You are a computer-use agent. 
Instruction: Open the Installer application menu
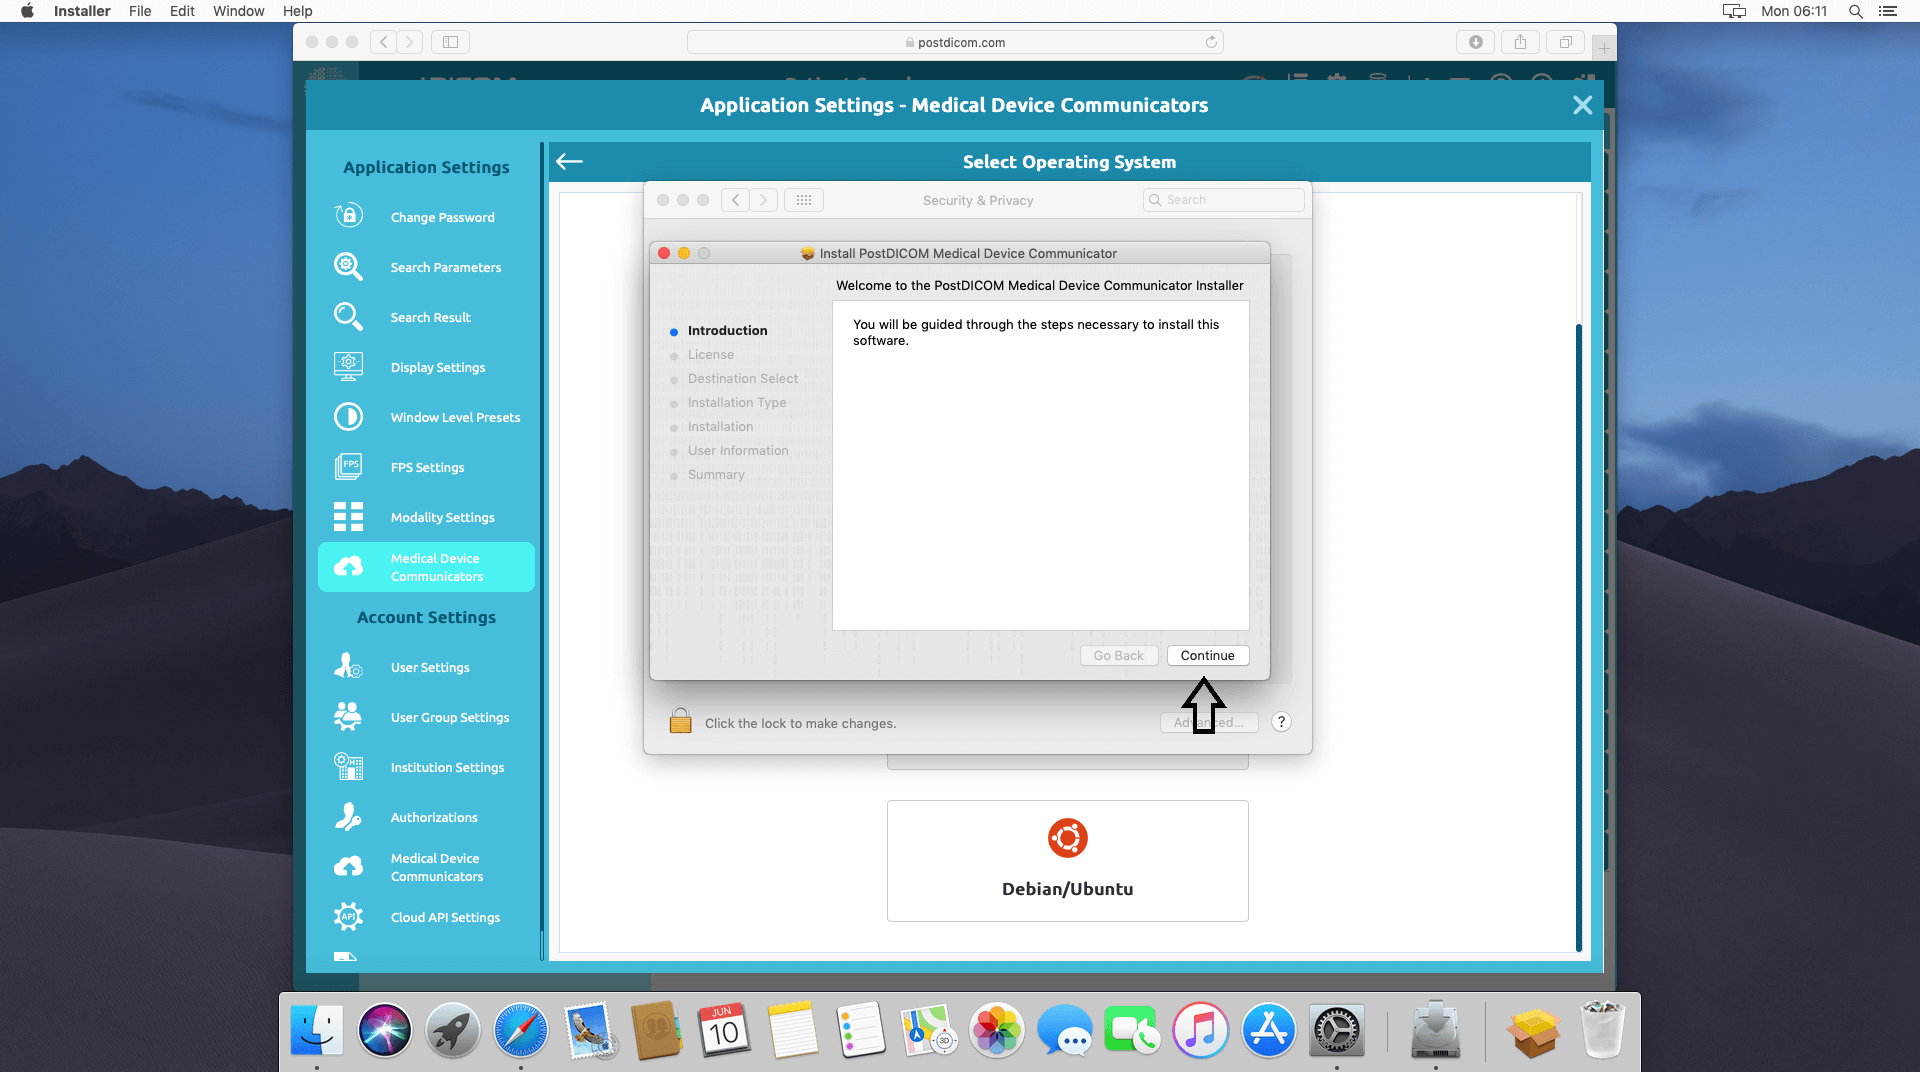(x=82, y=11)
